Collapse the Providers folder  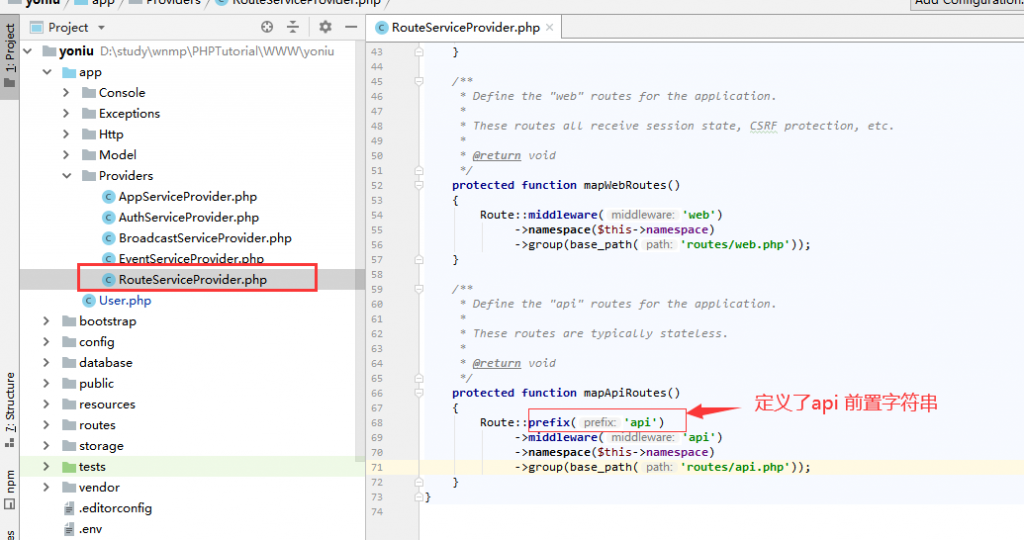67,176
